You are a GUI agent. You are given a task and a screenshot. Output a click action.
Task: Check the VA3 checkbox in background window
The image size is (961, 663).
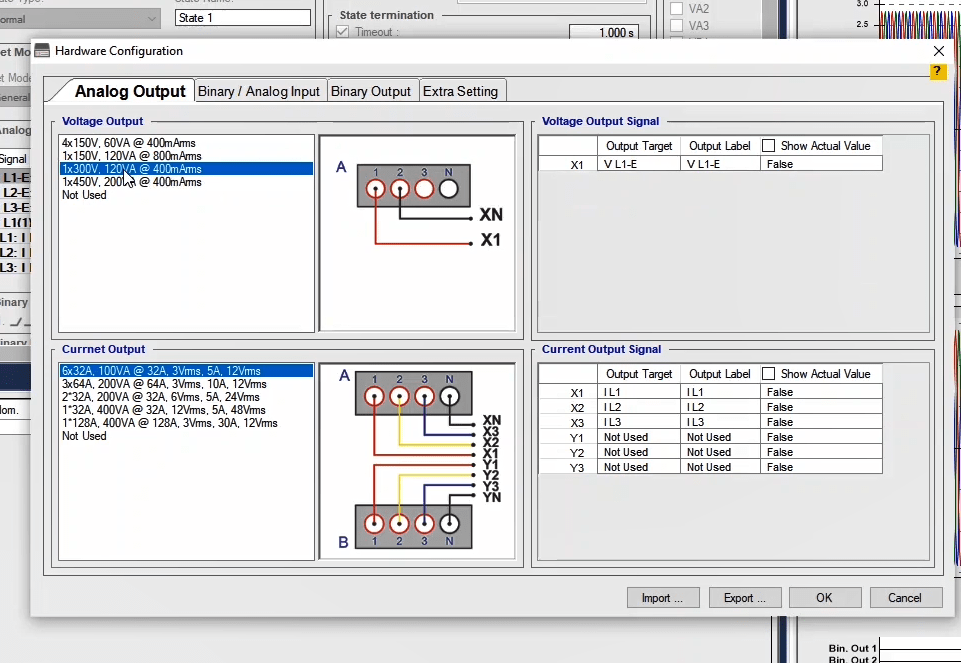coord(677,26)
